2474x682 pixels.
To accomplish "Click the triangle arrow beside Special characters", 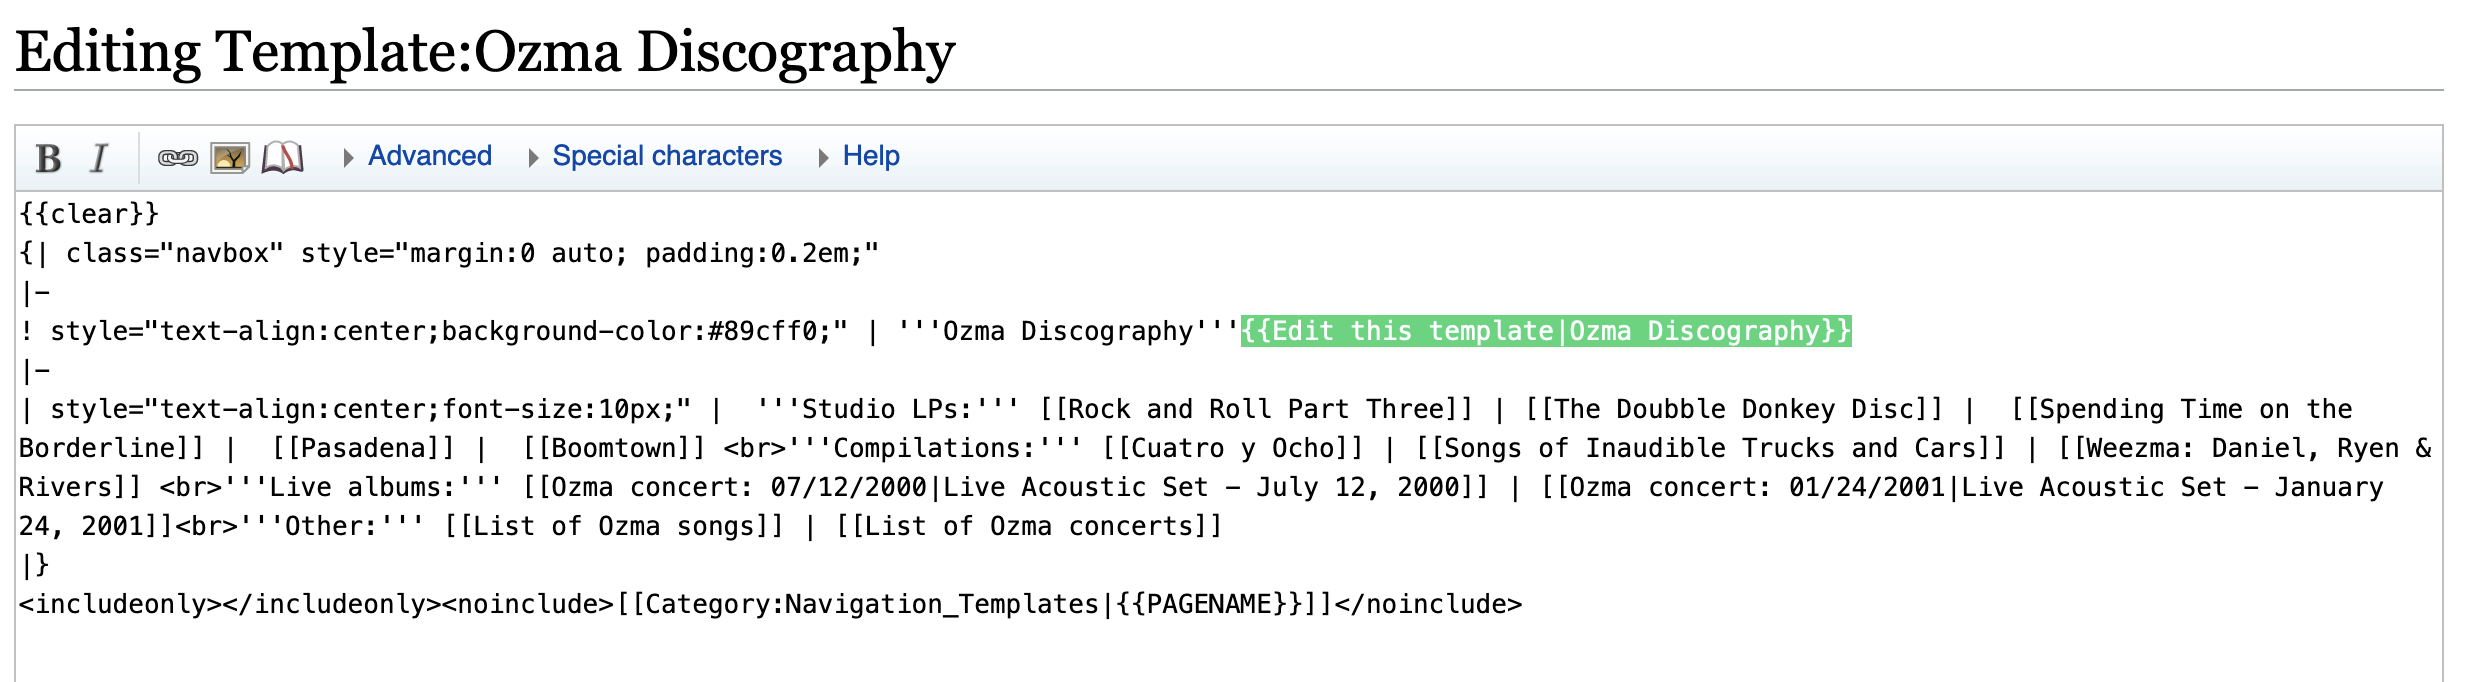I will 533,158.
